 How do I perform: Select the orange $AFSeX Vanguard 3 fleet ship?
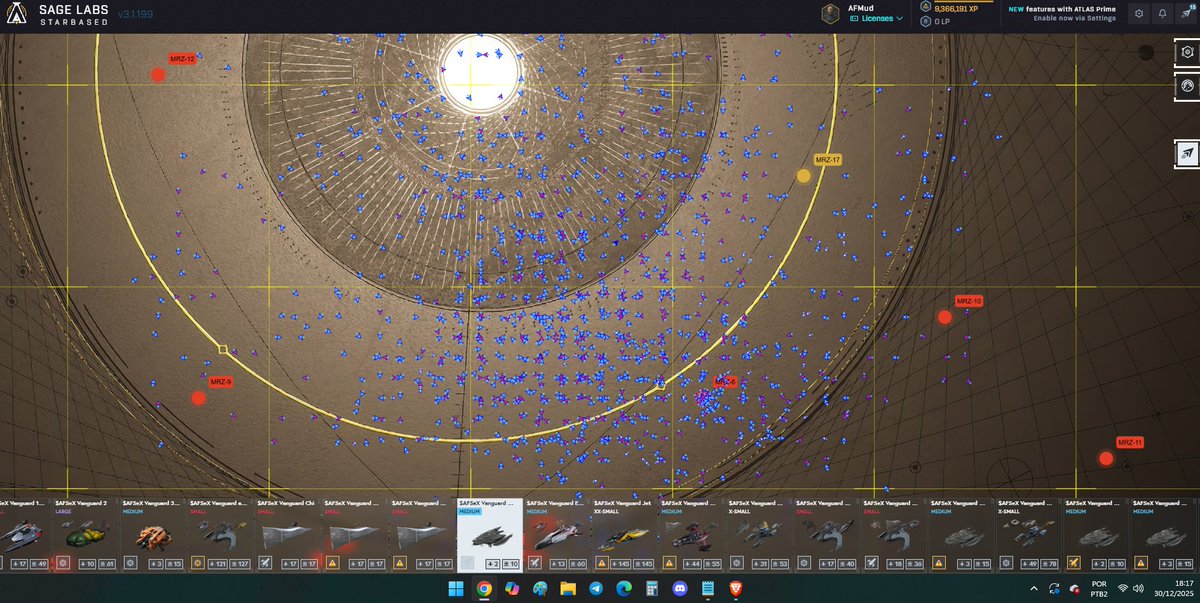(x=153, y=537)
